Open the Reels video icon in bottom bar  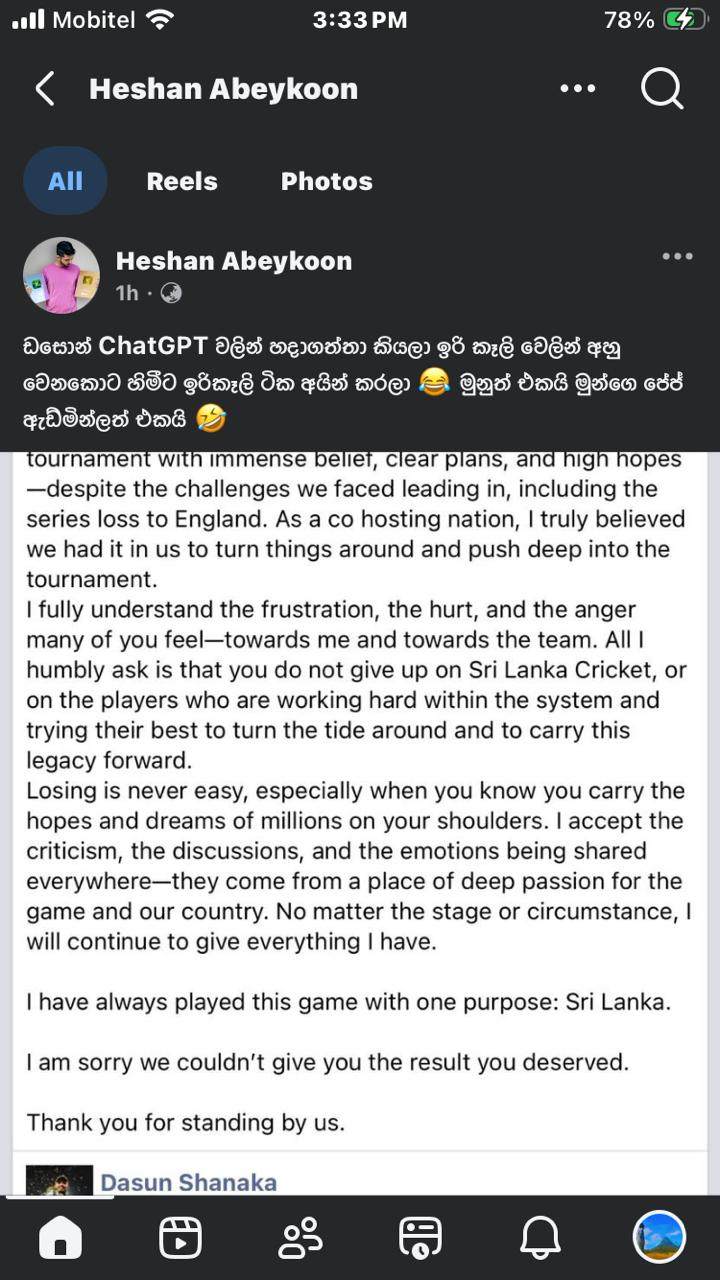click(180, 1238)
